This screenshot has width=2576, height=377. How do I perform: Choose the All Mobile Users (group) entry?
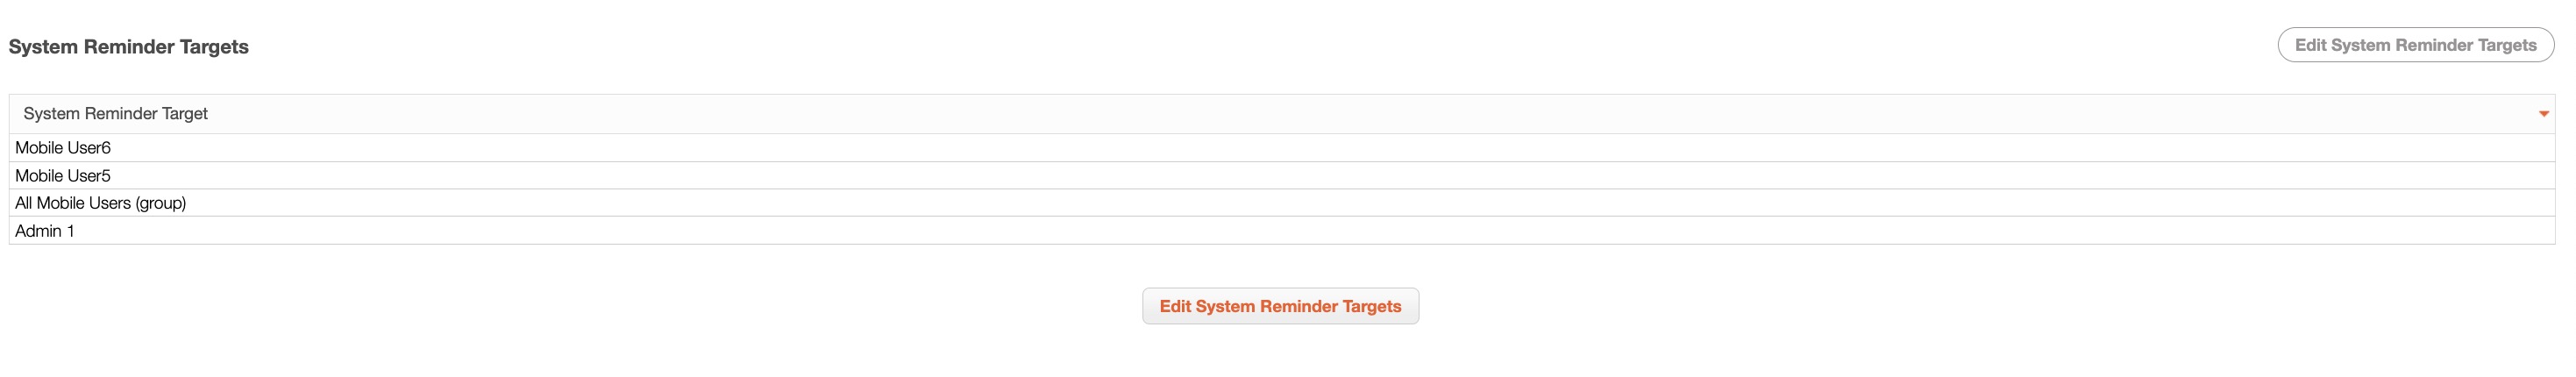(100, 203)
